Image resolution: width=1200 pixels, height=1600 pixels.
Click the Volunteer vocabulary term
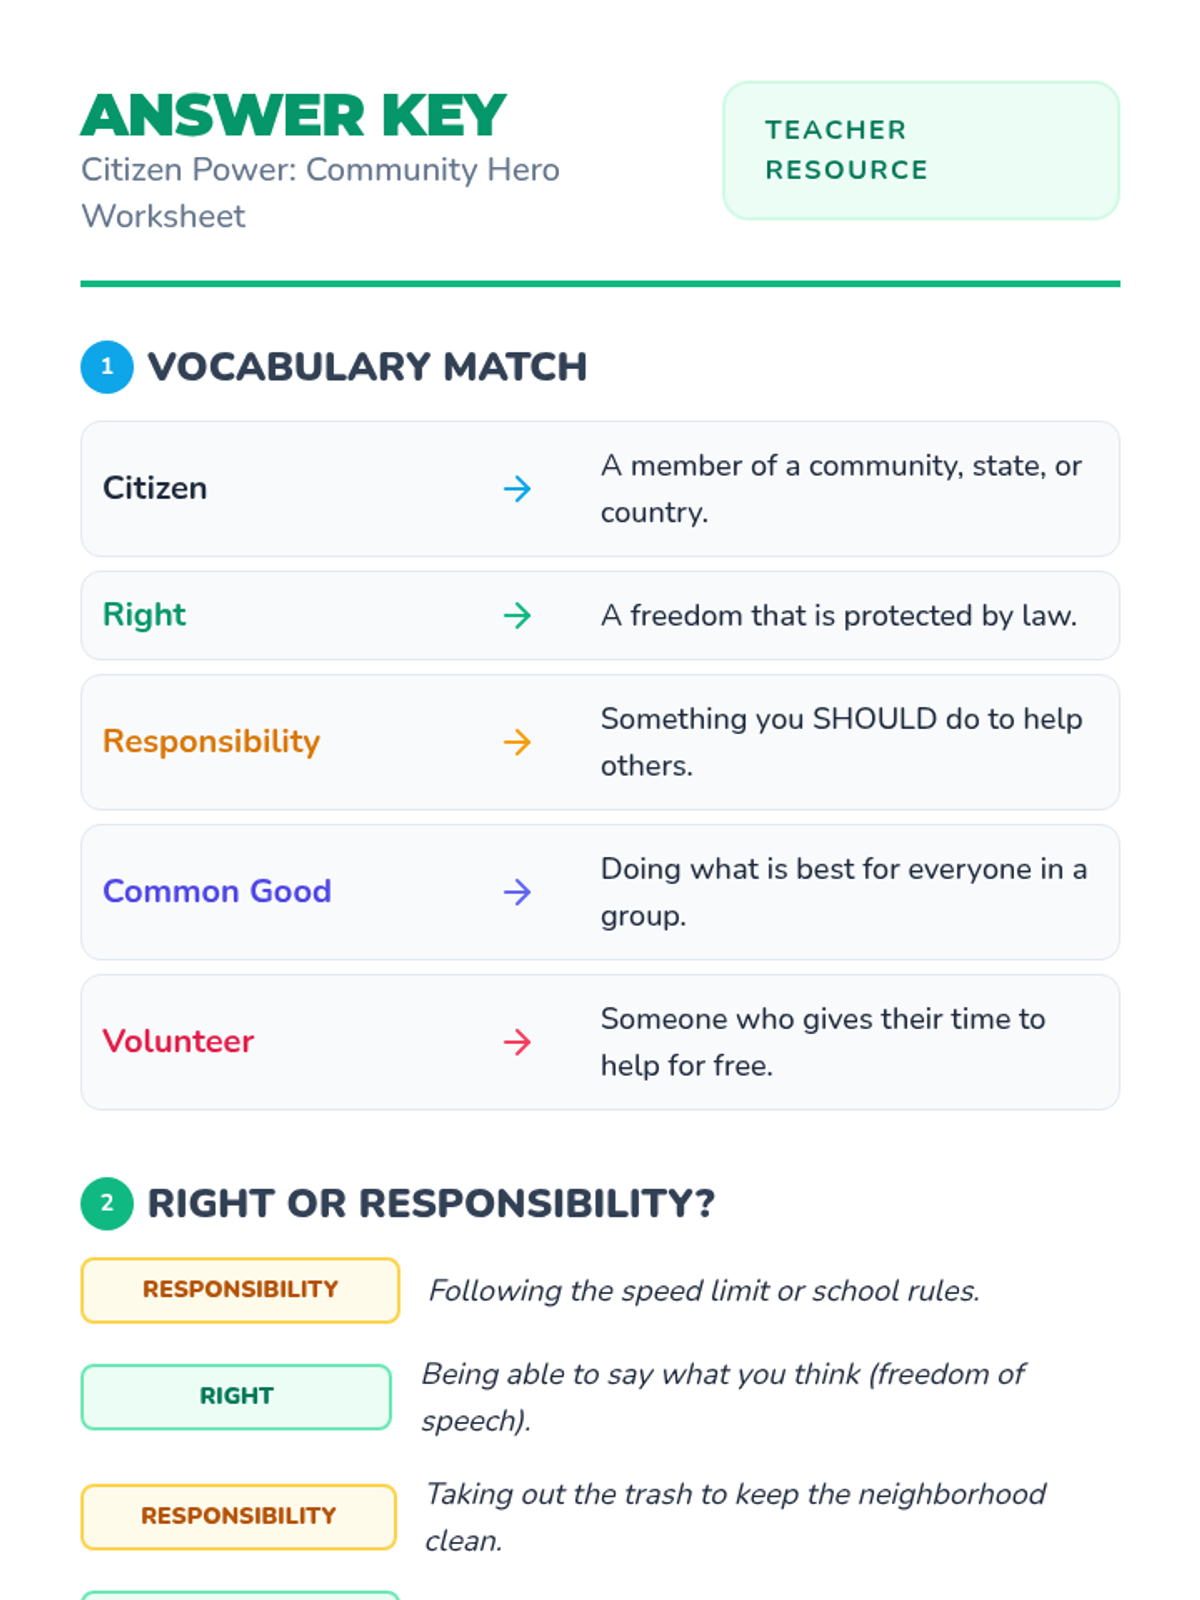[x=178, y=1041]
